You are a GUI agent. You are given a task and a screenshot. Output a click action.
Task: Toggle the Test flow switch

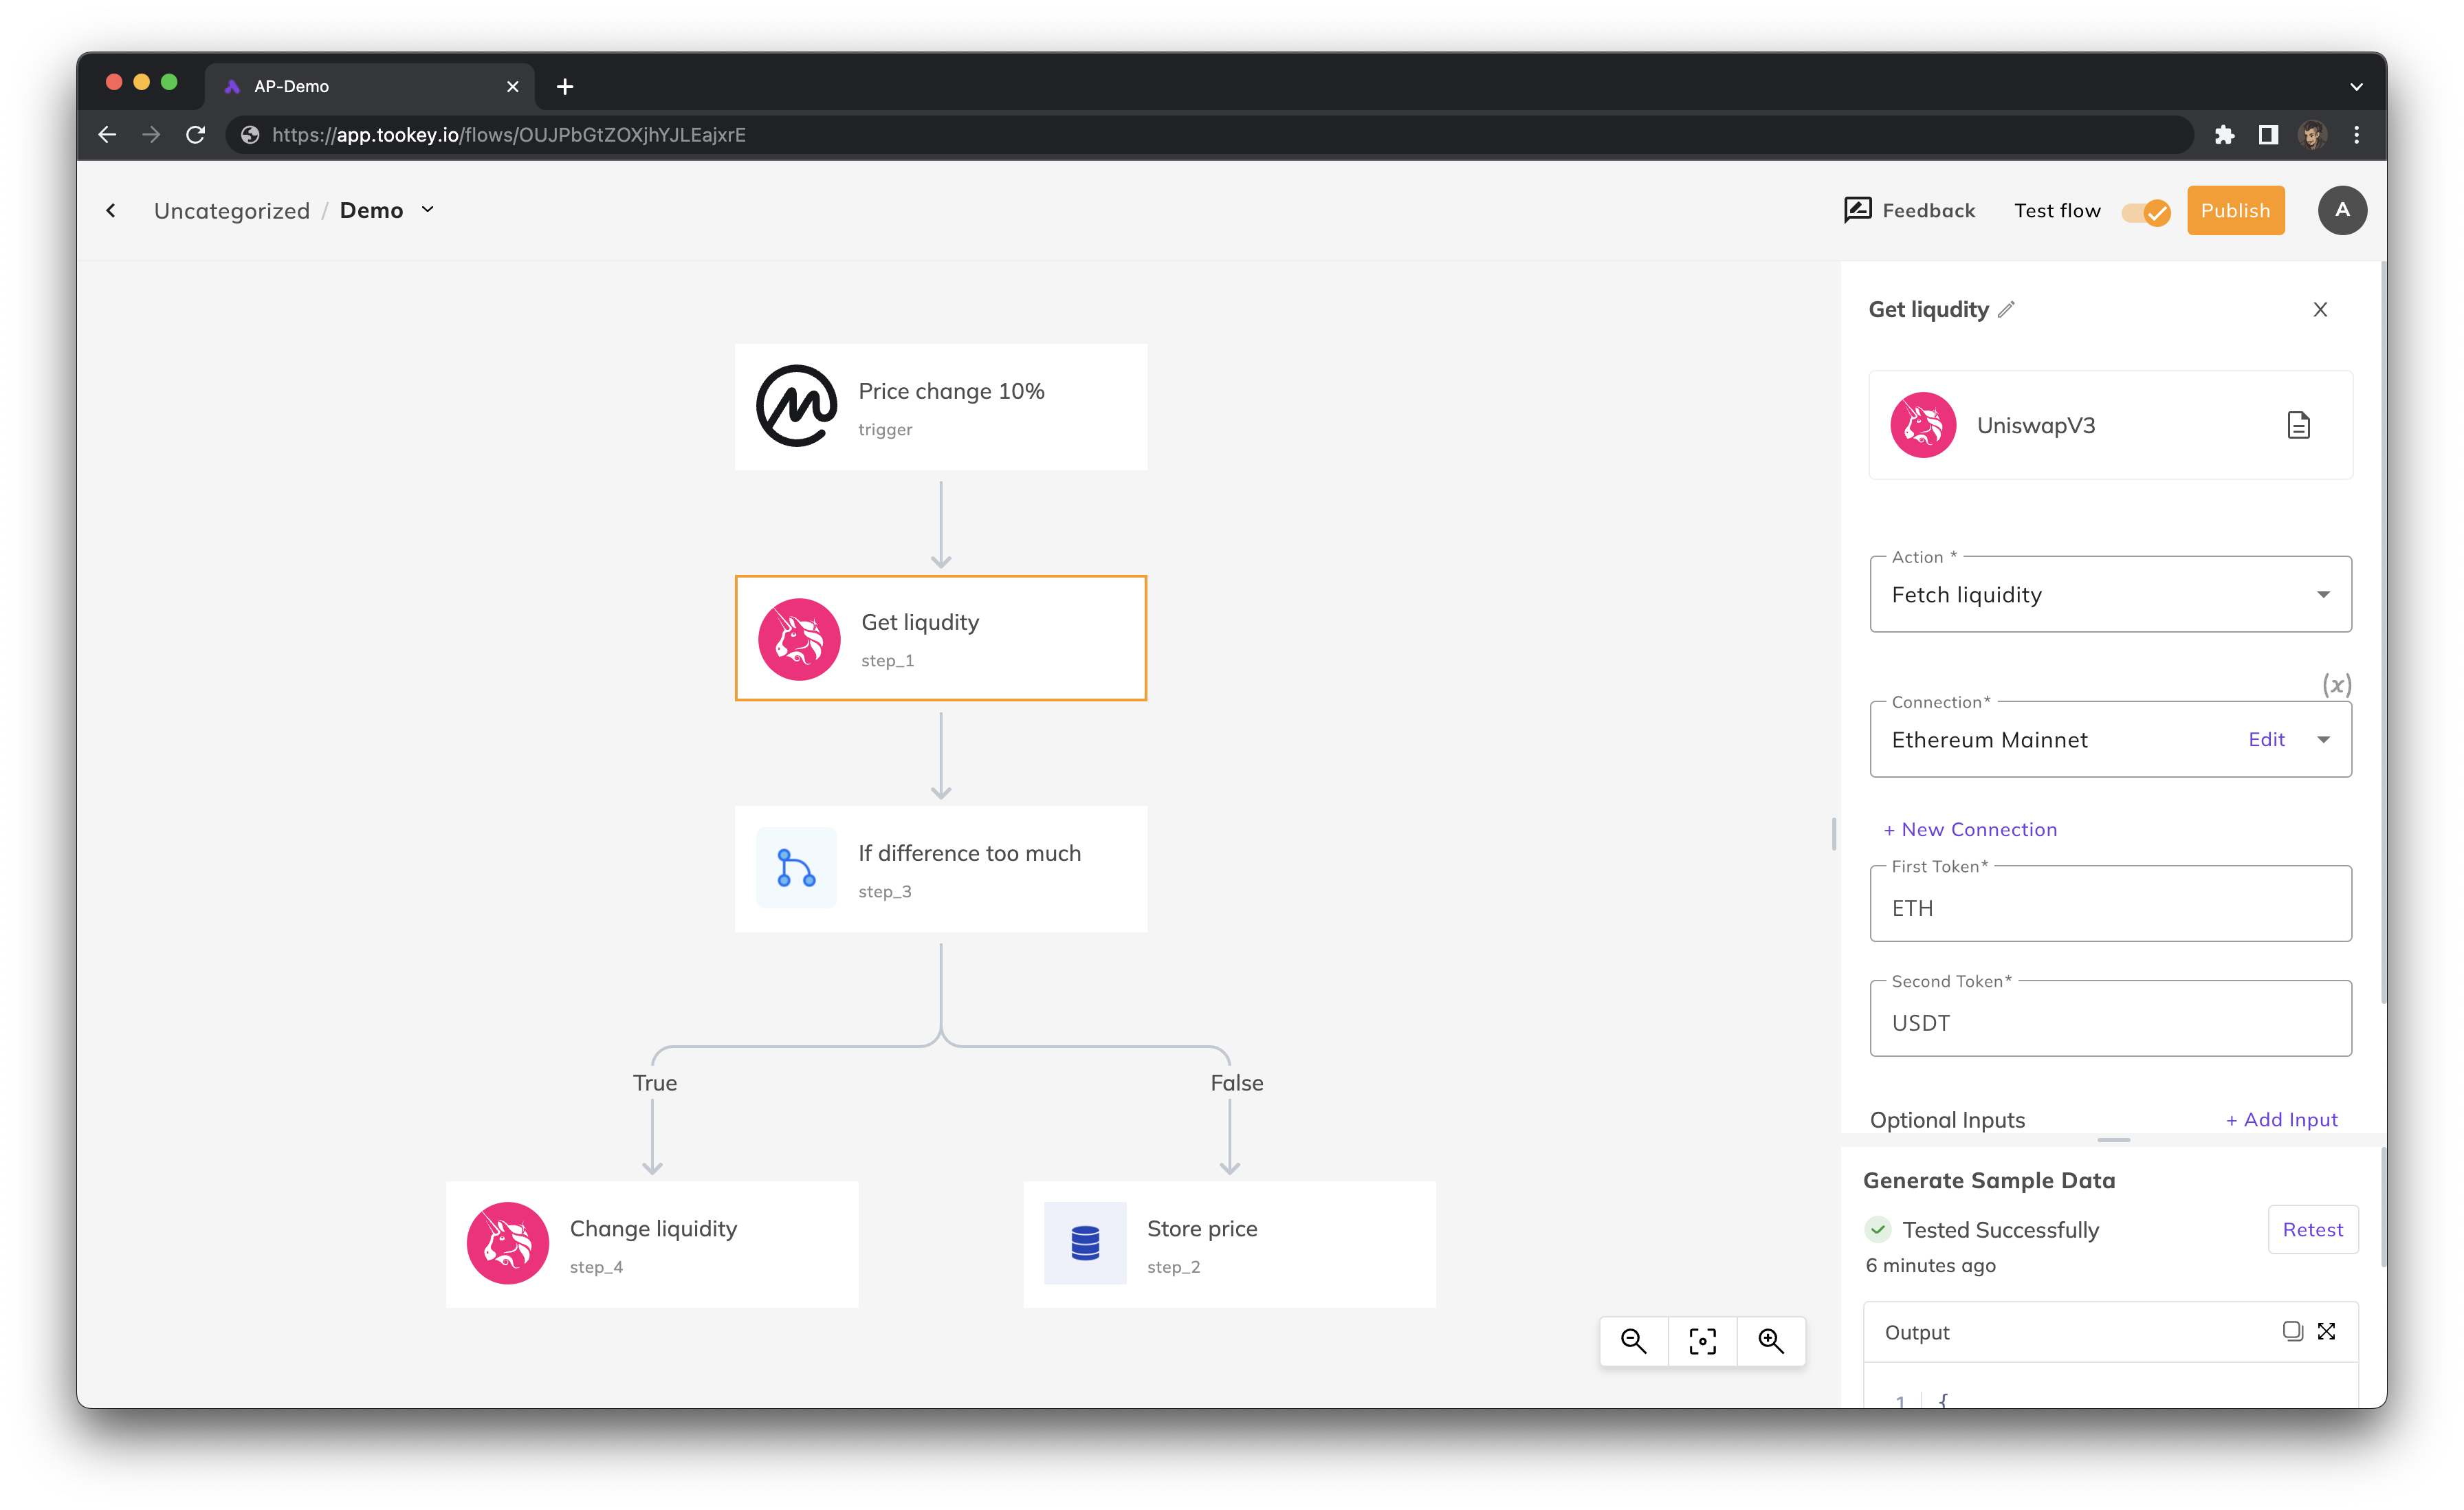(x=2146, y=212)
